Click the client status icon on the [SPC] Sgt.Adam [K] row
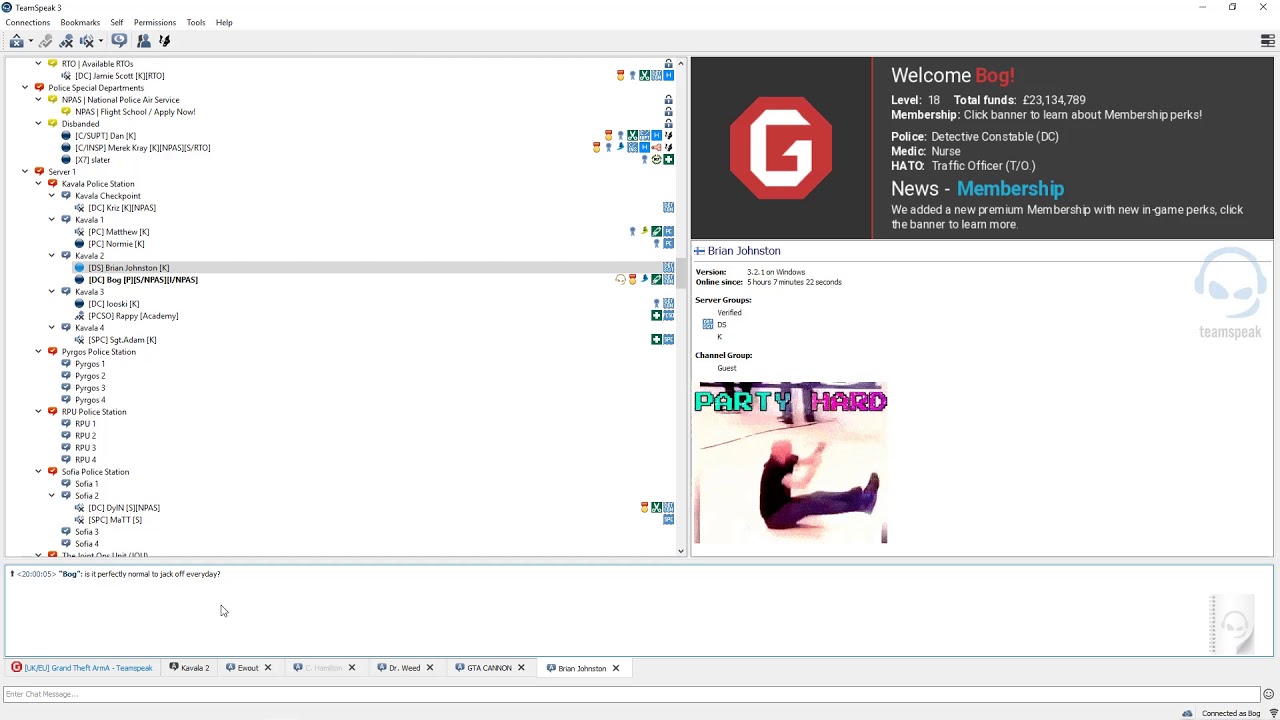The width and height of the screenshot is (1280, 720). click(80, 340)
